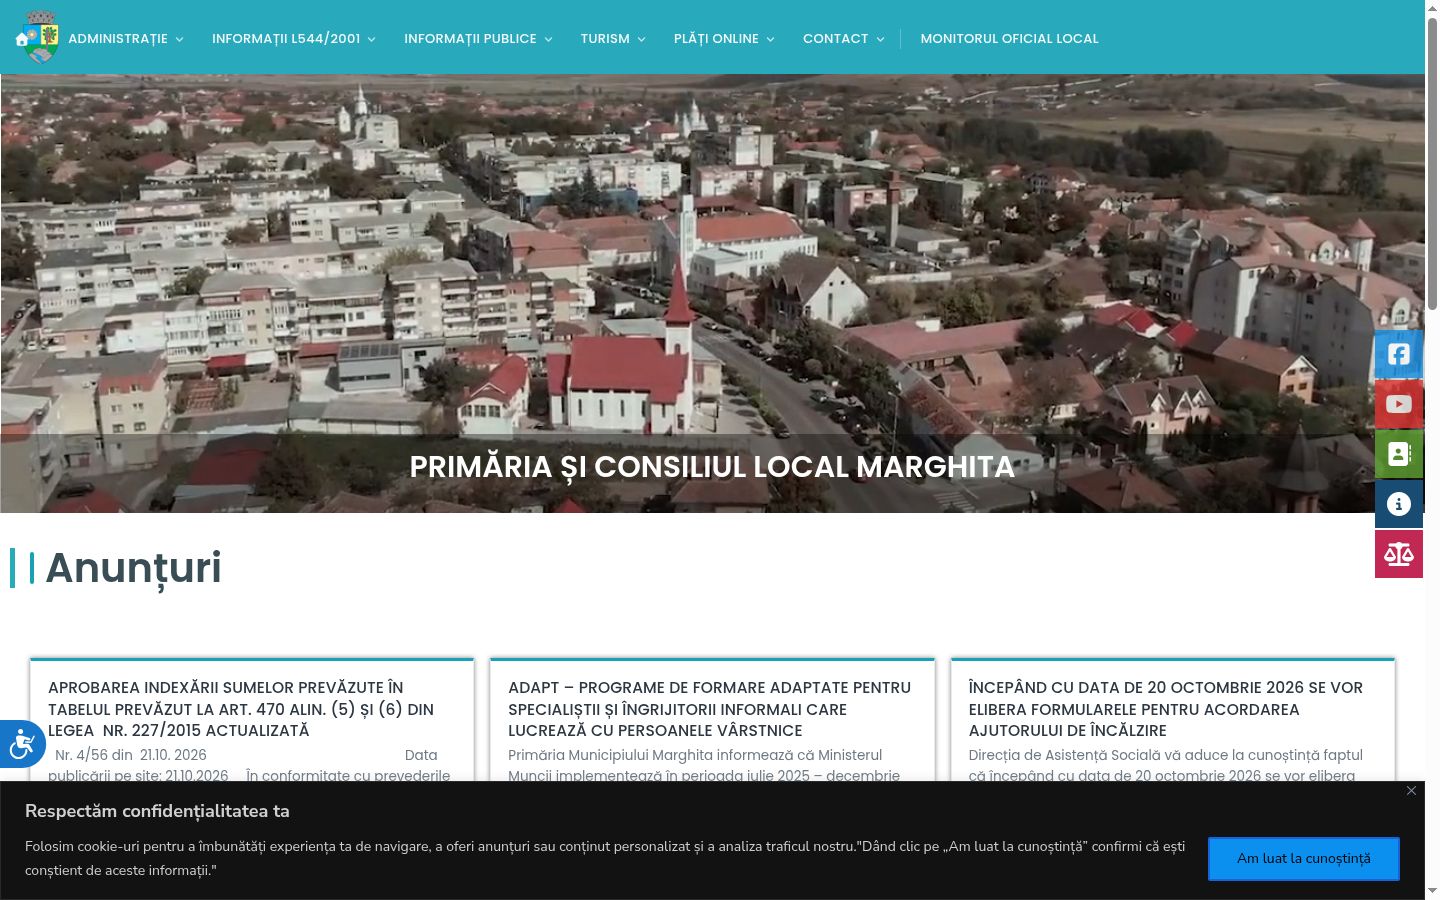This screenshot has height=900, width=1440.
Task: Expand the INFORMAȚII PUBLICE menu
Action: point(478,39)
